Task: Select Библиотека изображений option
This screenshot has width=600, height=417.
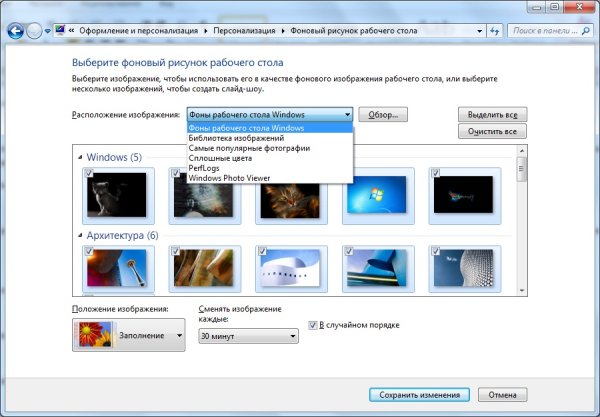Action: (x=270, y=138)
